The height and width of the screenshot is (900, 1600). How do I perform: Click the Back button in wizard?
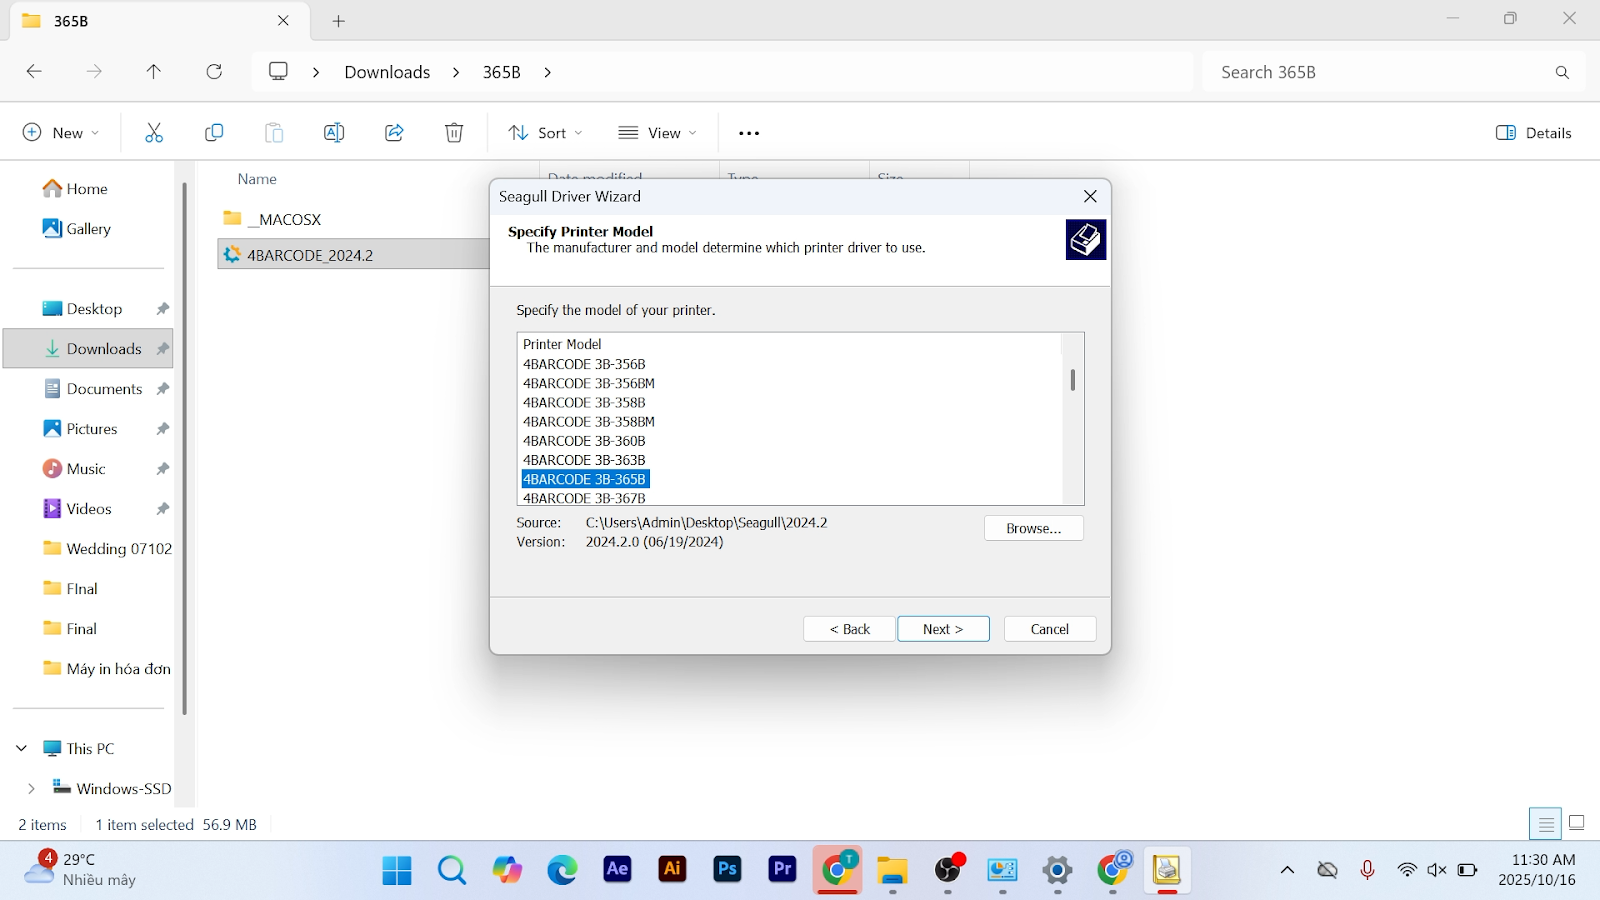[849, 629]
